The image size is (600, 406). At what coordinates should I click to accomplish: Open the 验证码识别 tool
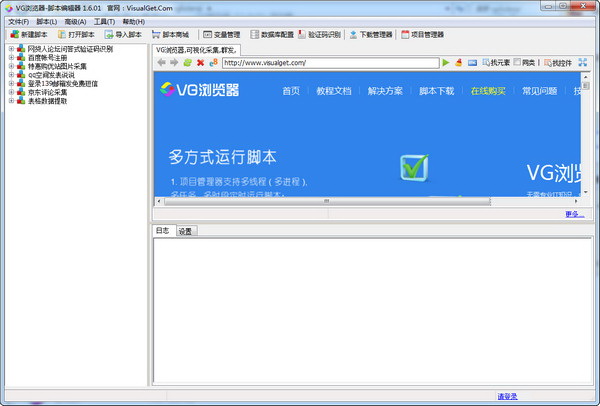320,34
